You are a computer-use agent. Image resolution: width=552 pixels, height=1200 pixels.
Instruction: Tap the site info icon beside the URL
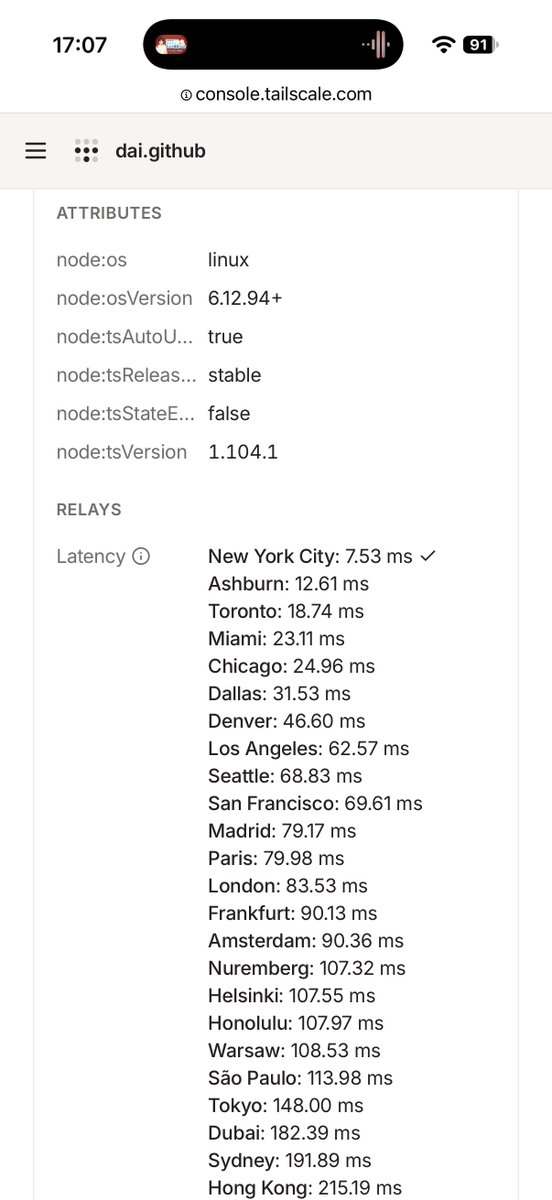pos(186,95)
